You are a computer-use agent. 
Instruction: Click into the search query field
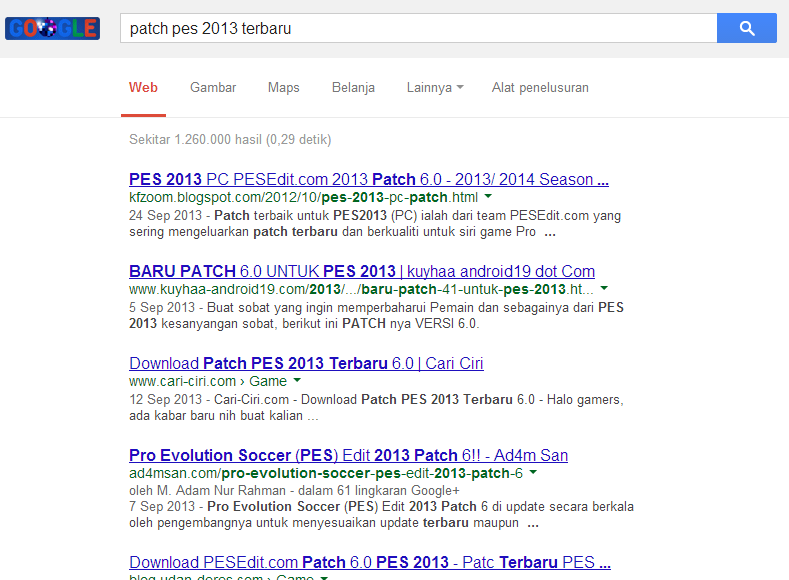point(418,28)
